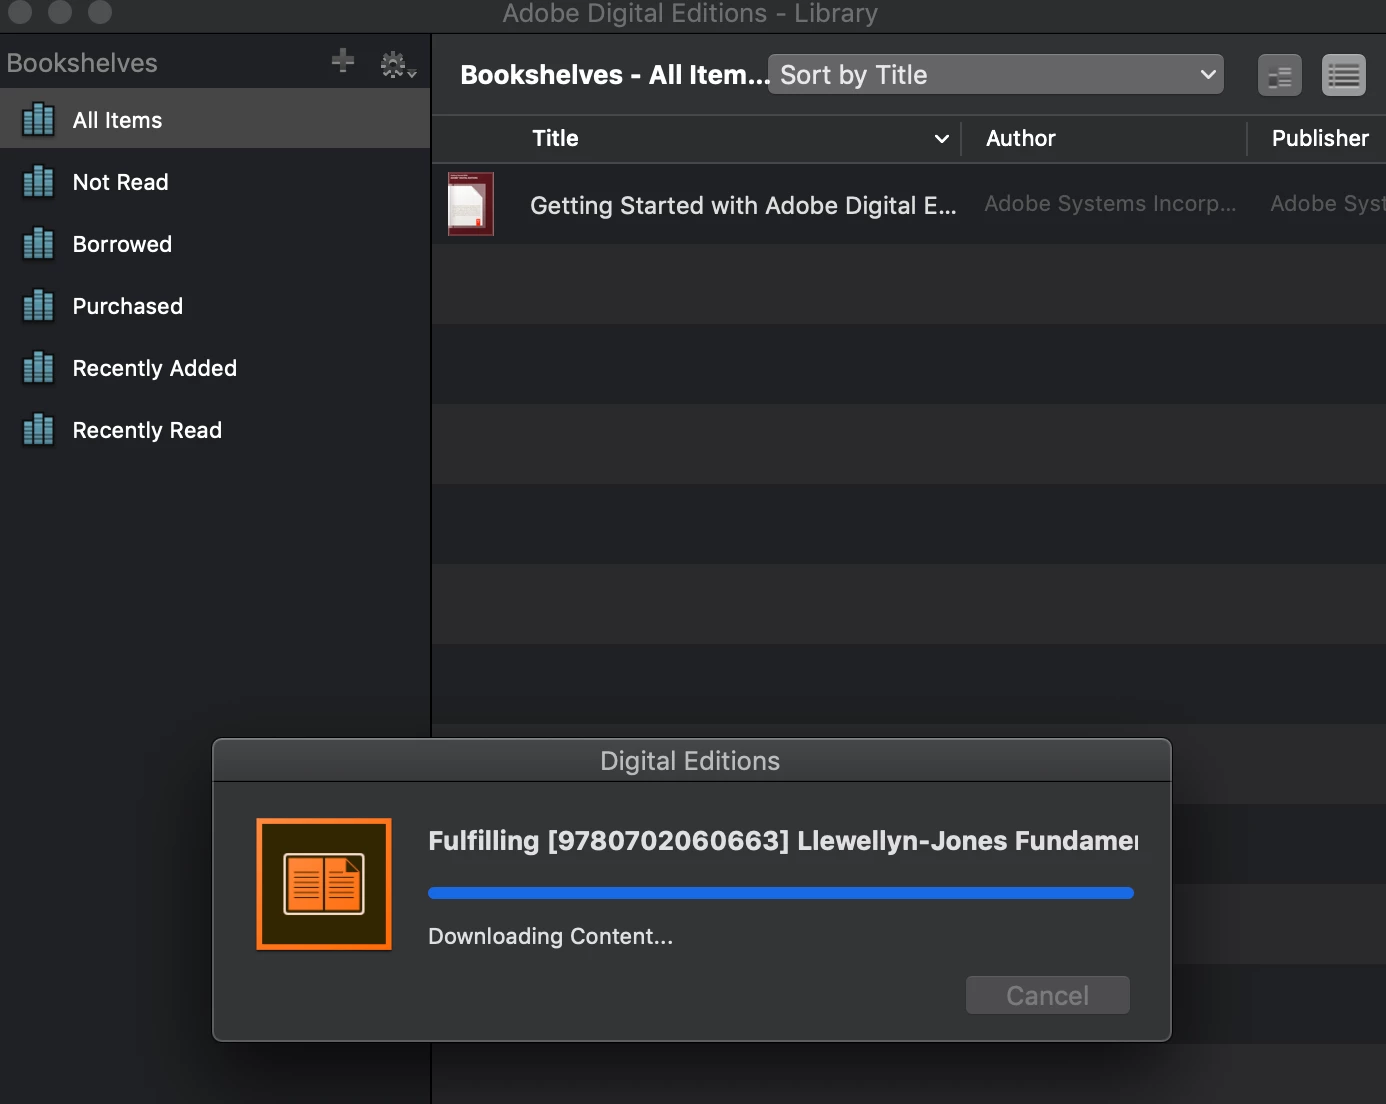Click the Borrowed bookshelf icon
The image size is (1386, 1104).
point(38,243)
